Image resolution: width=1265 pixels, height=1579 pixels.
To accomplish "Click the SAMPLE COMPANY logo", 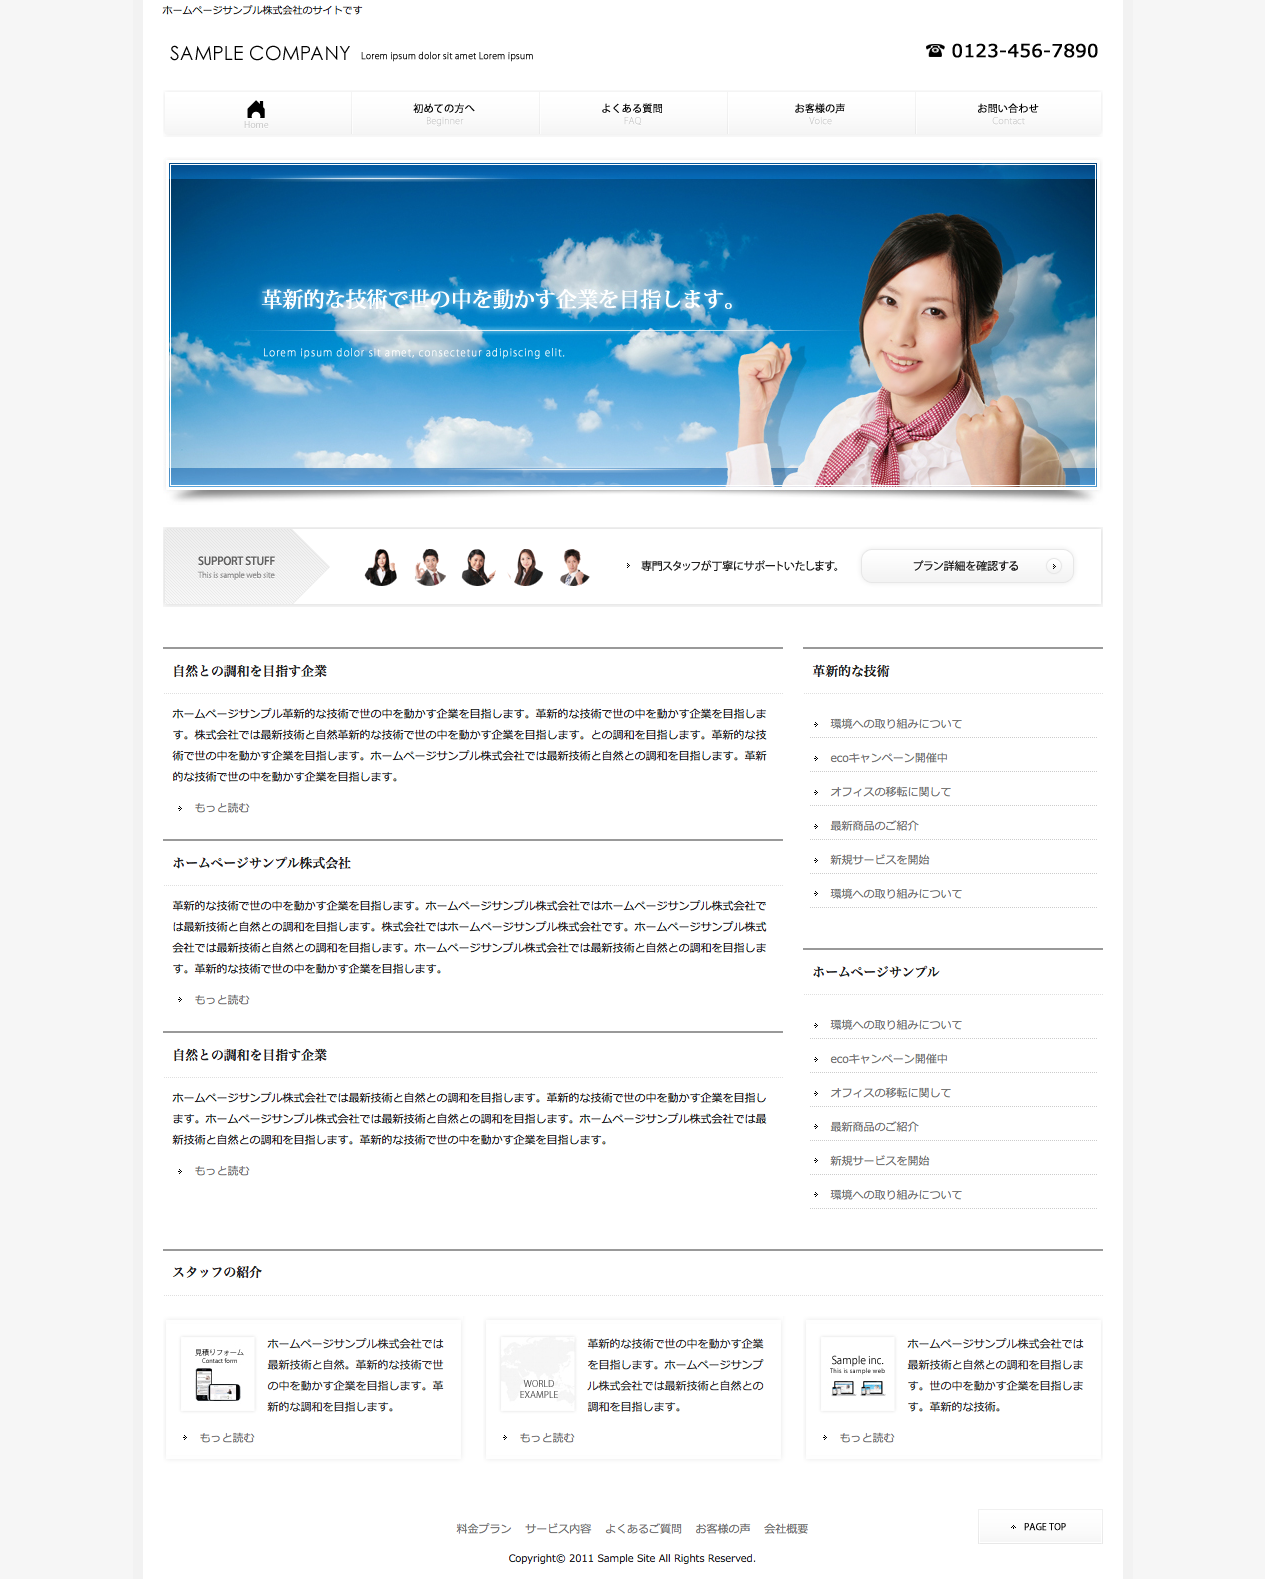I will (x=260, y=53).
